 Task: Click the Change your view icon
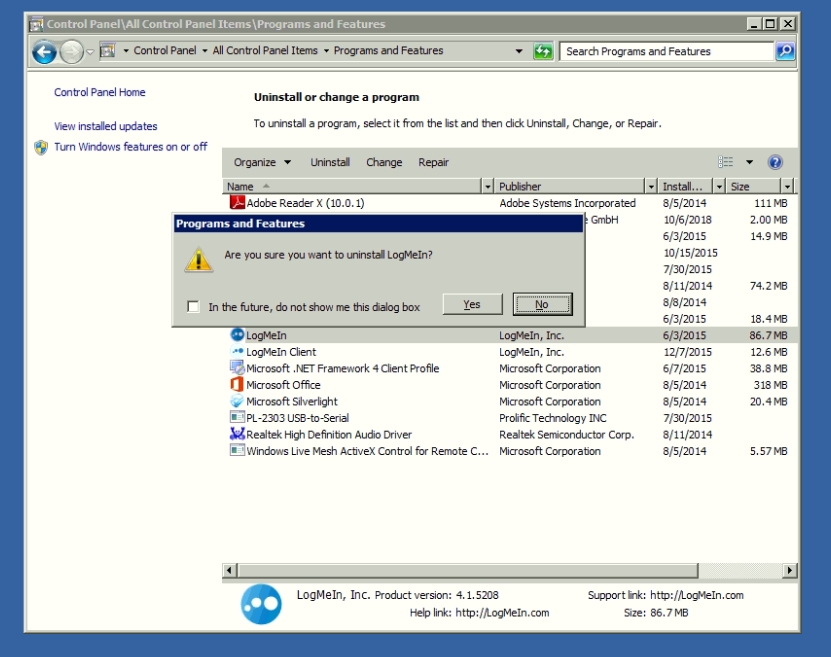point(726,162)
